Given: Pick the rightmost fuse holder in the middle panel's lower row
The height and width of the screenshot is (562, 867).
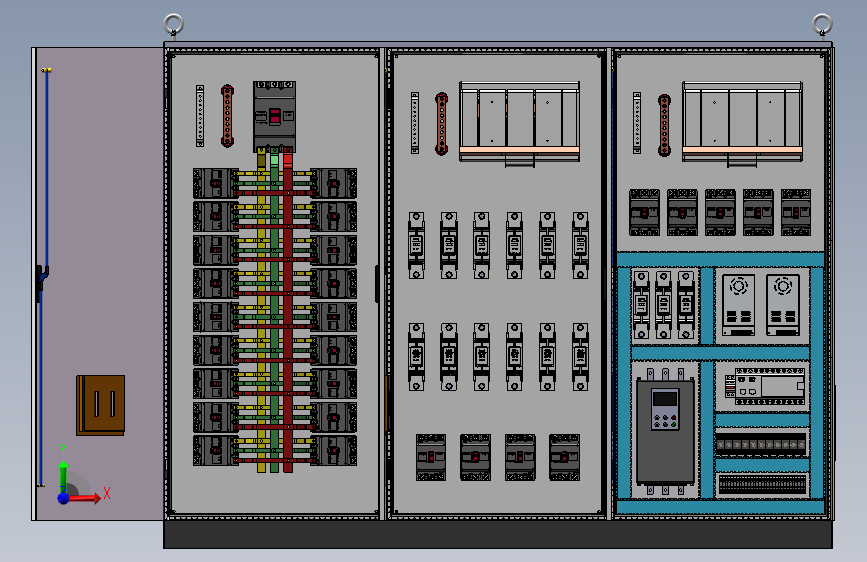Looking at the screenshot, I should pyautogui.click(x=580, y=357).
